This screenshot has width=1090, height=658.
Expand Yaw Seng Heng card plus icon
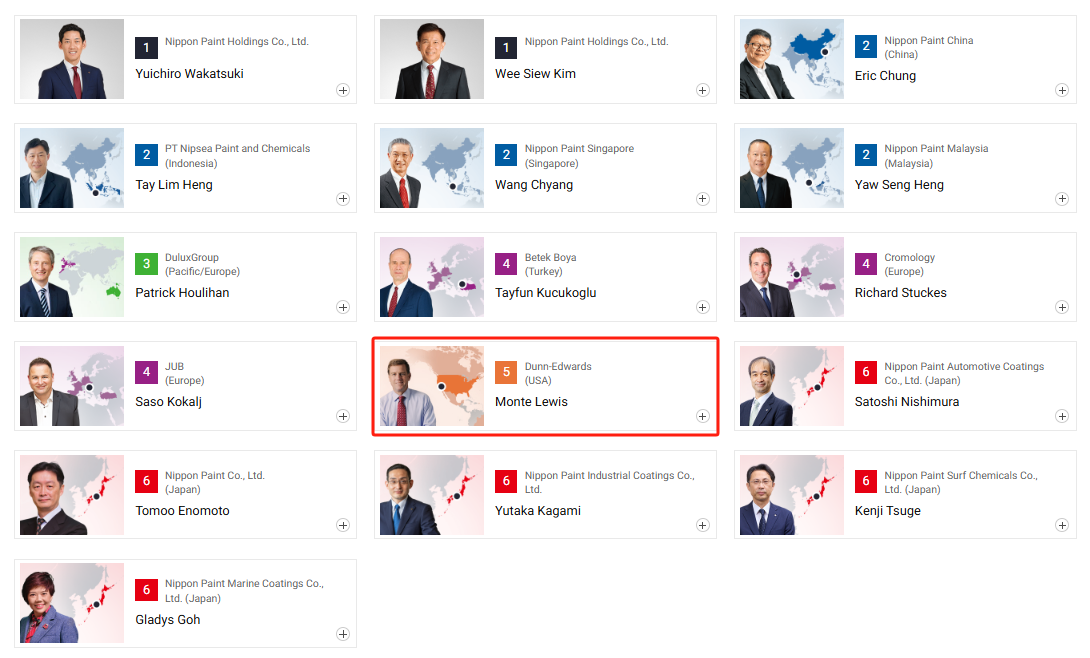pos(1062,199)
